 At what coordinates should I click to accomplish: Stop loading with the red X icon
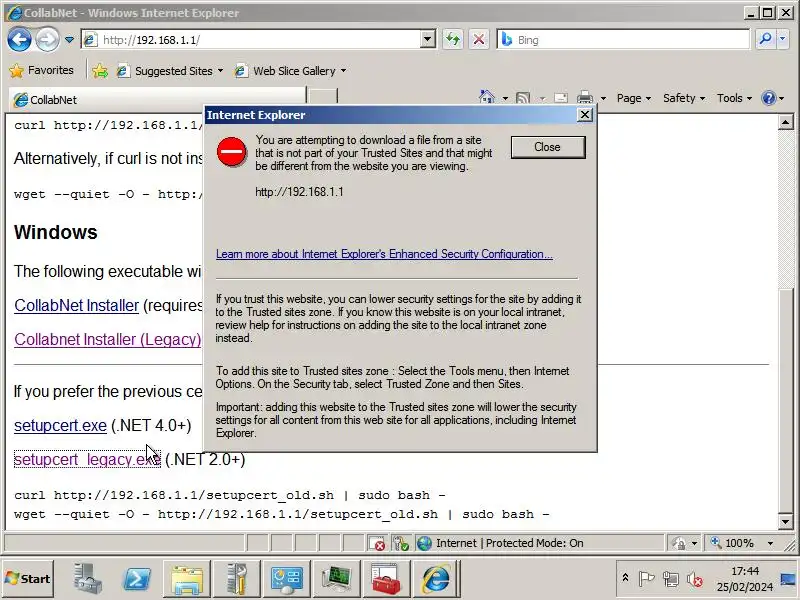pos(479,39)
